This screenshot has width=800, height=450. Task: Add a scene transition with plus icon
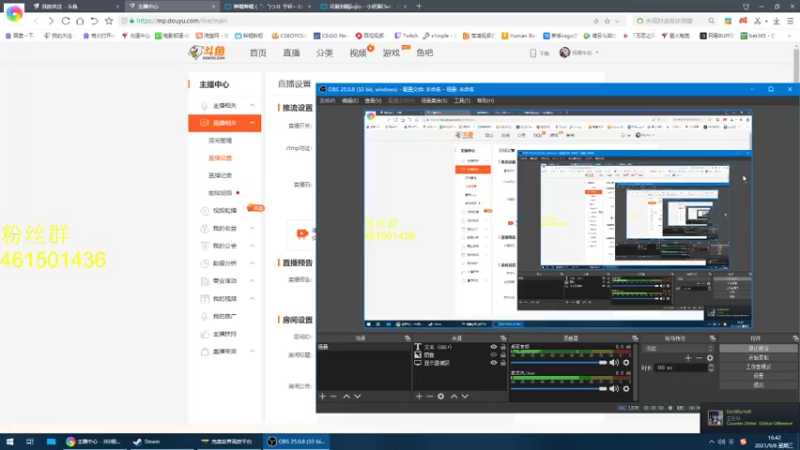(688, 358)
